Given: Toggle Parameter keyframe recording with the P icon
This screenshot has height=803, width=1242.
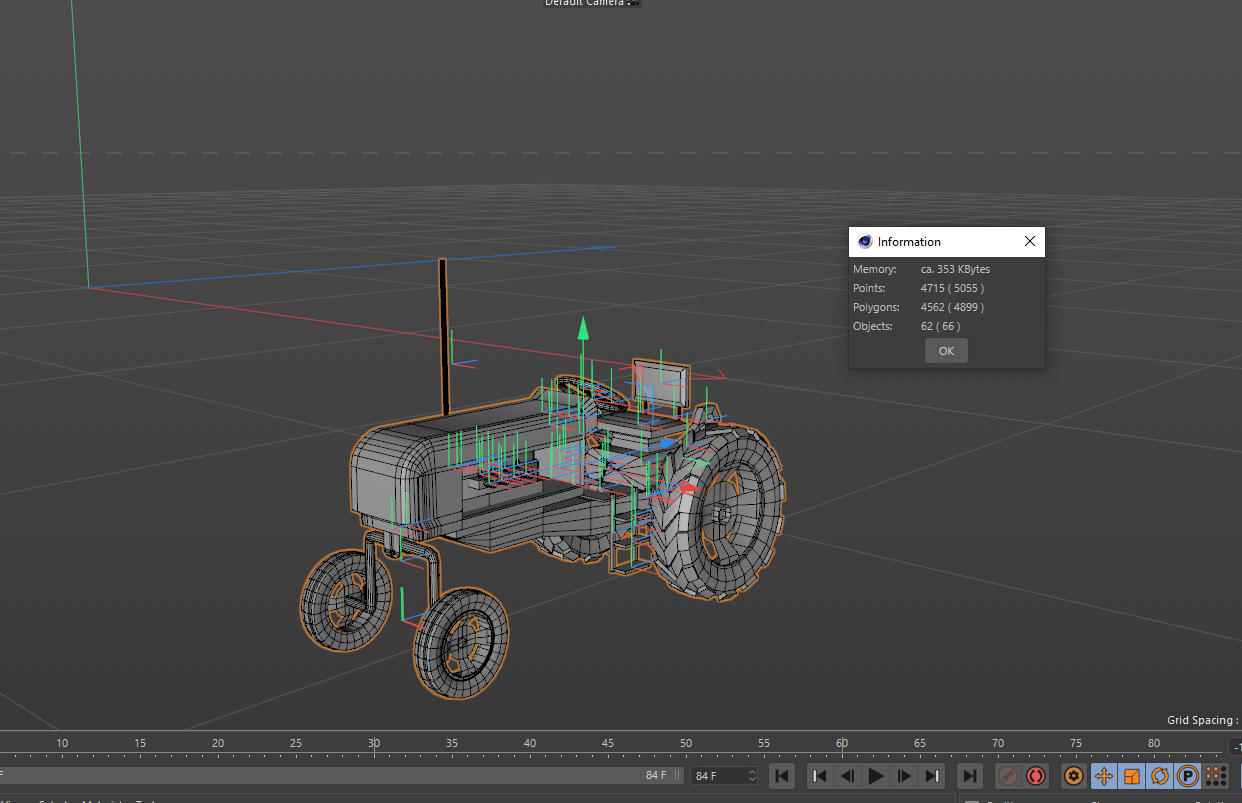Looking at the screenshot, I should coord(1187,776).
